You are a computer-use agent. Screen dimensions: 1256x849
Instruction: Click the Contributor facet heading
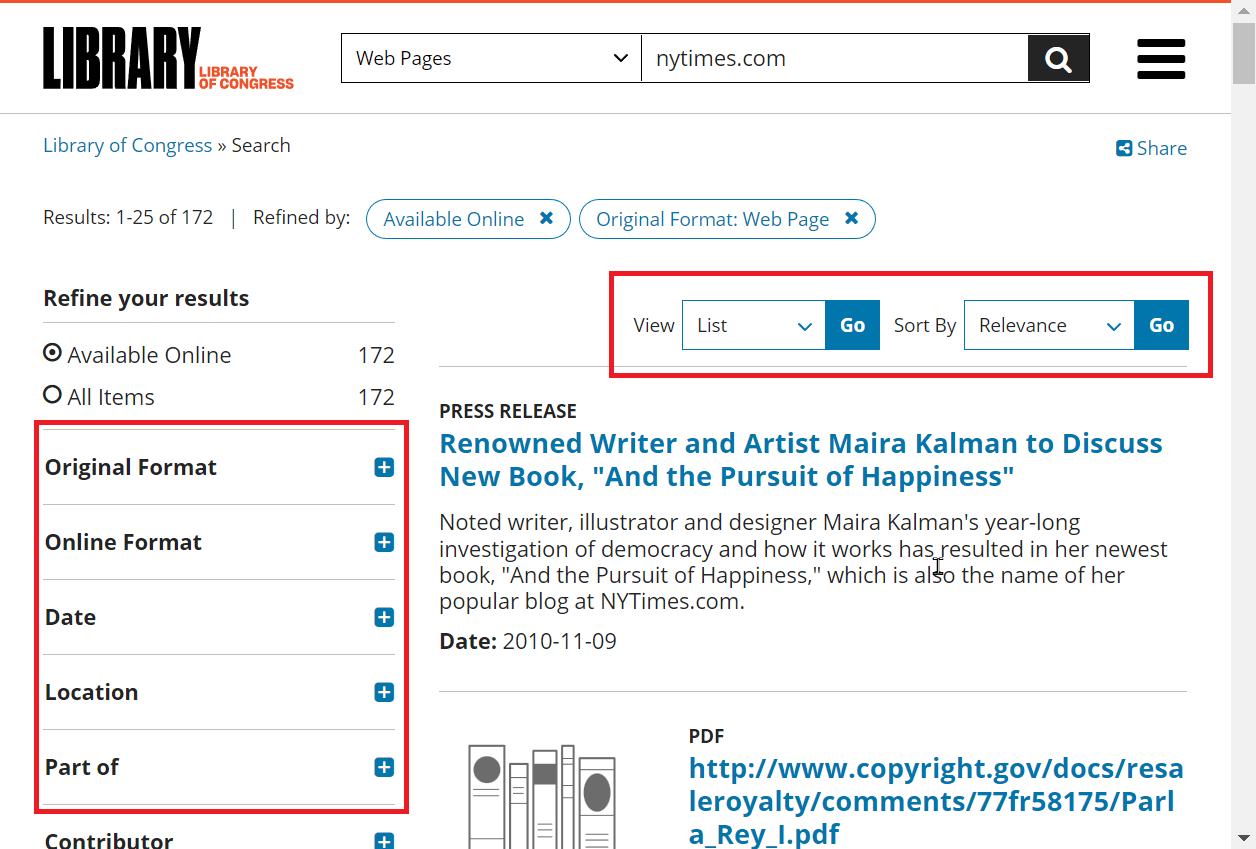(109, 840)
